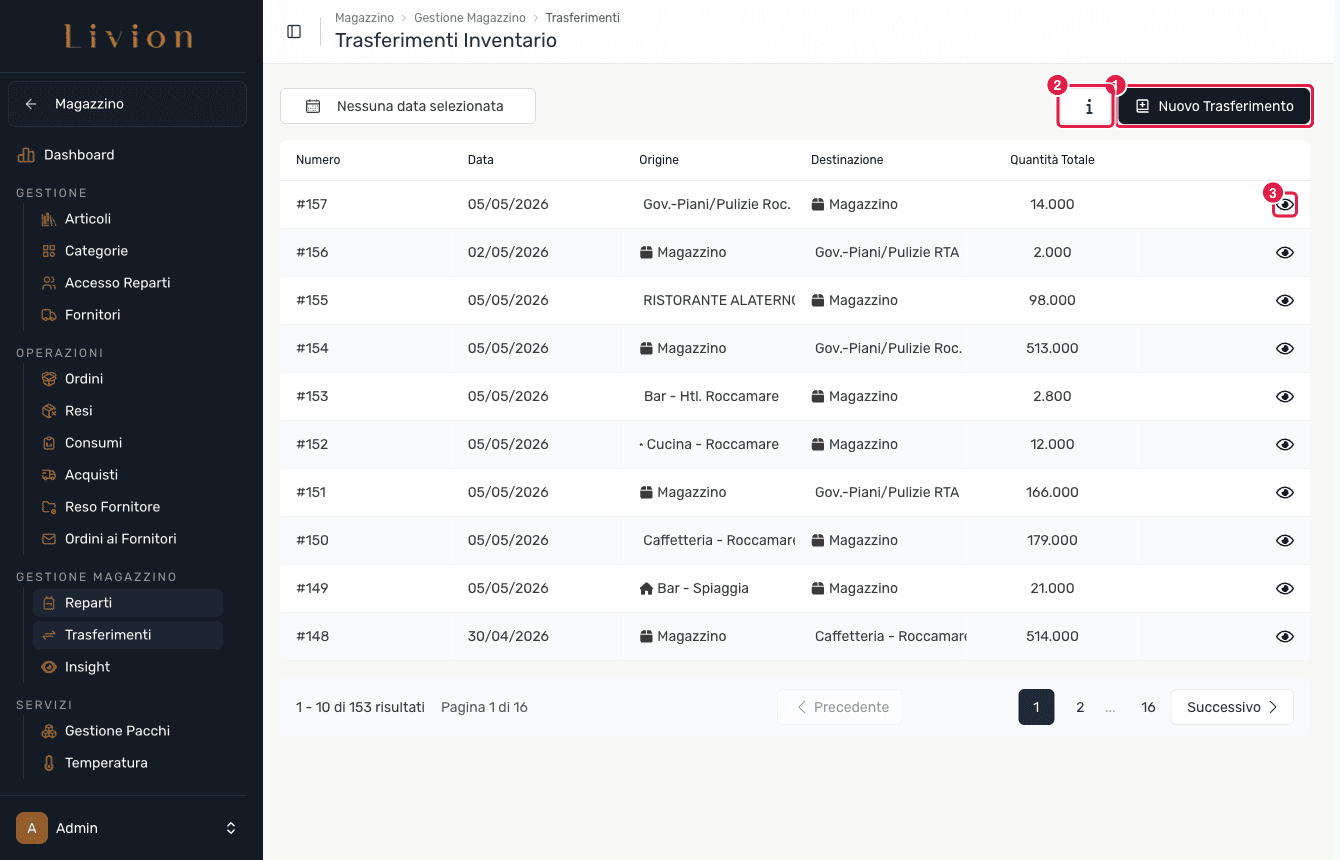Click current page 1 button
Screen dimensions: 1340x860
coord(1036,707)
